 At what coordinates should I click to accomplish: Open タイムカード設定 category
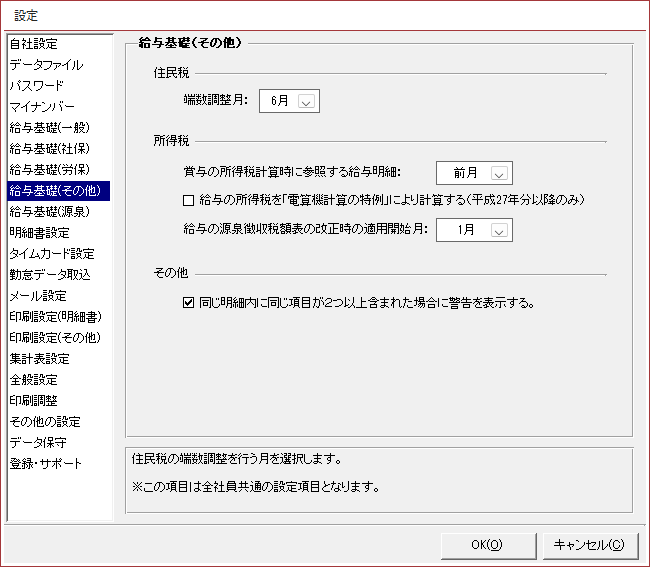click(x=52, y=254)
